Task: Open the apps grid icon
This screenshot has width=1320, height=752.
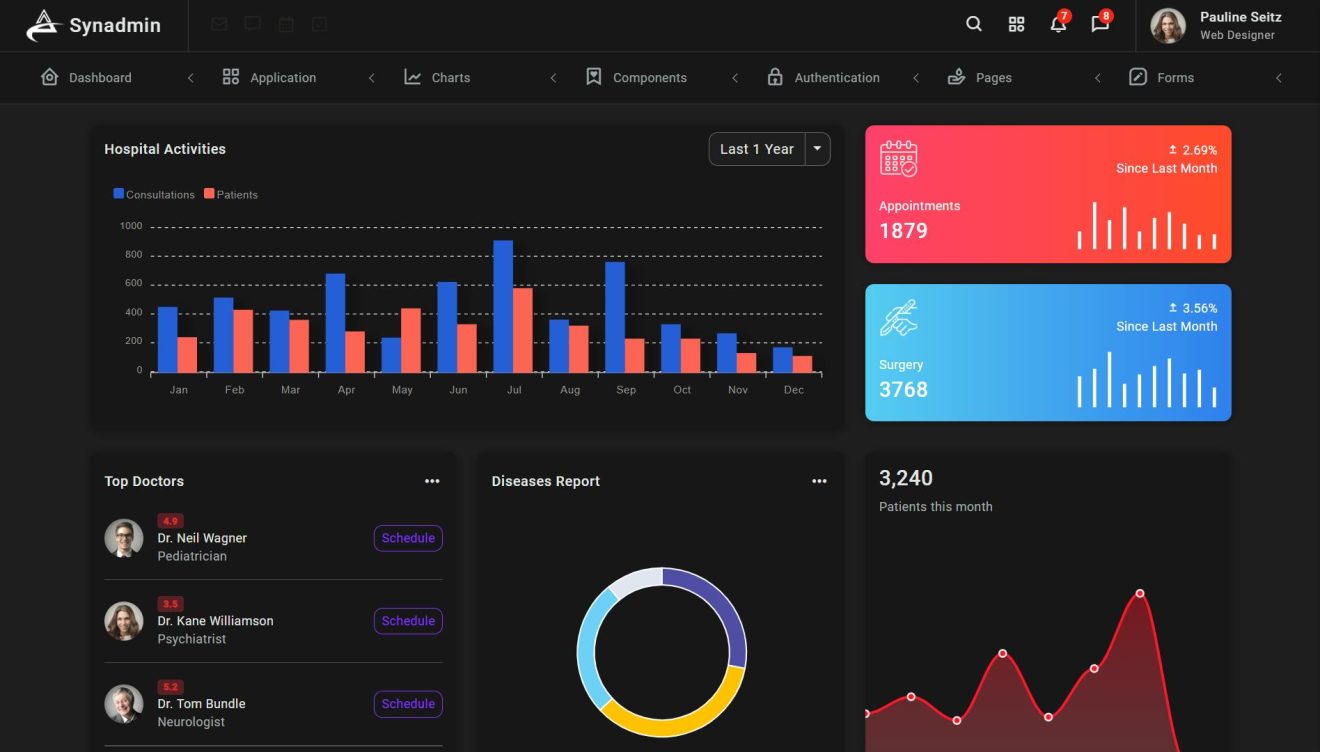Action: (1016, 23)
